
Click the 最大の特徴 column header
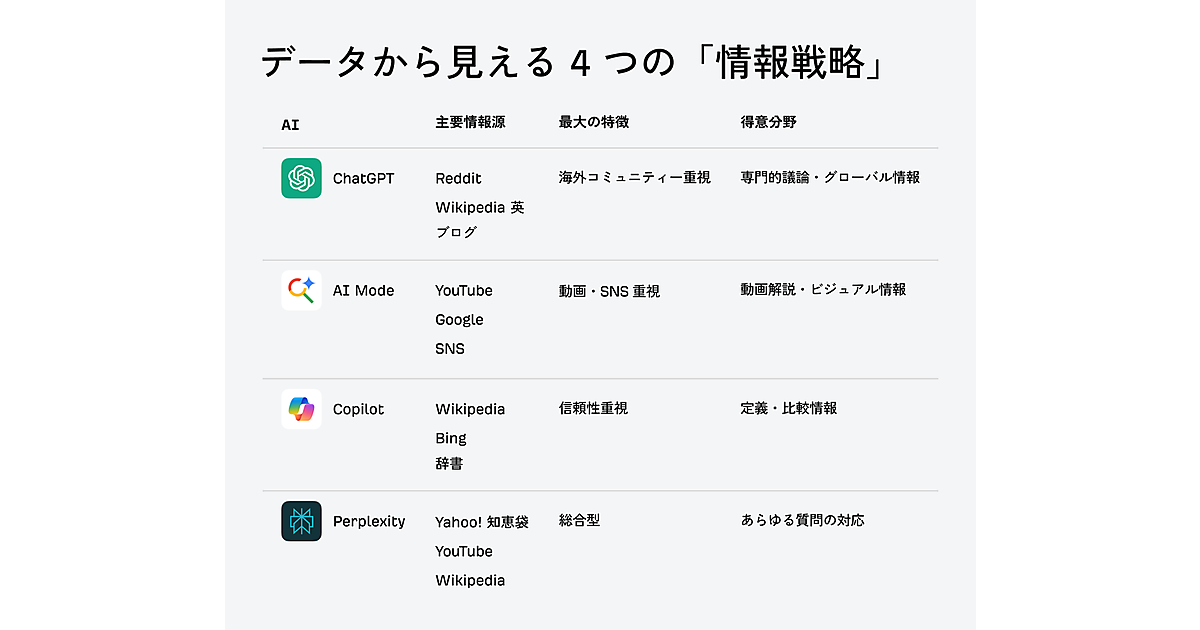pyautogui.click(x=594, y=122)
